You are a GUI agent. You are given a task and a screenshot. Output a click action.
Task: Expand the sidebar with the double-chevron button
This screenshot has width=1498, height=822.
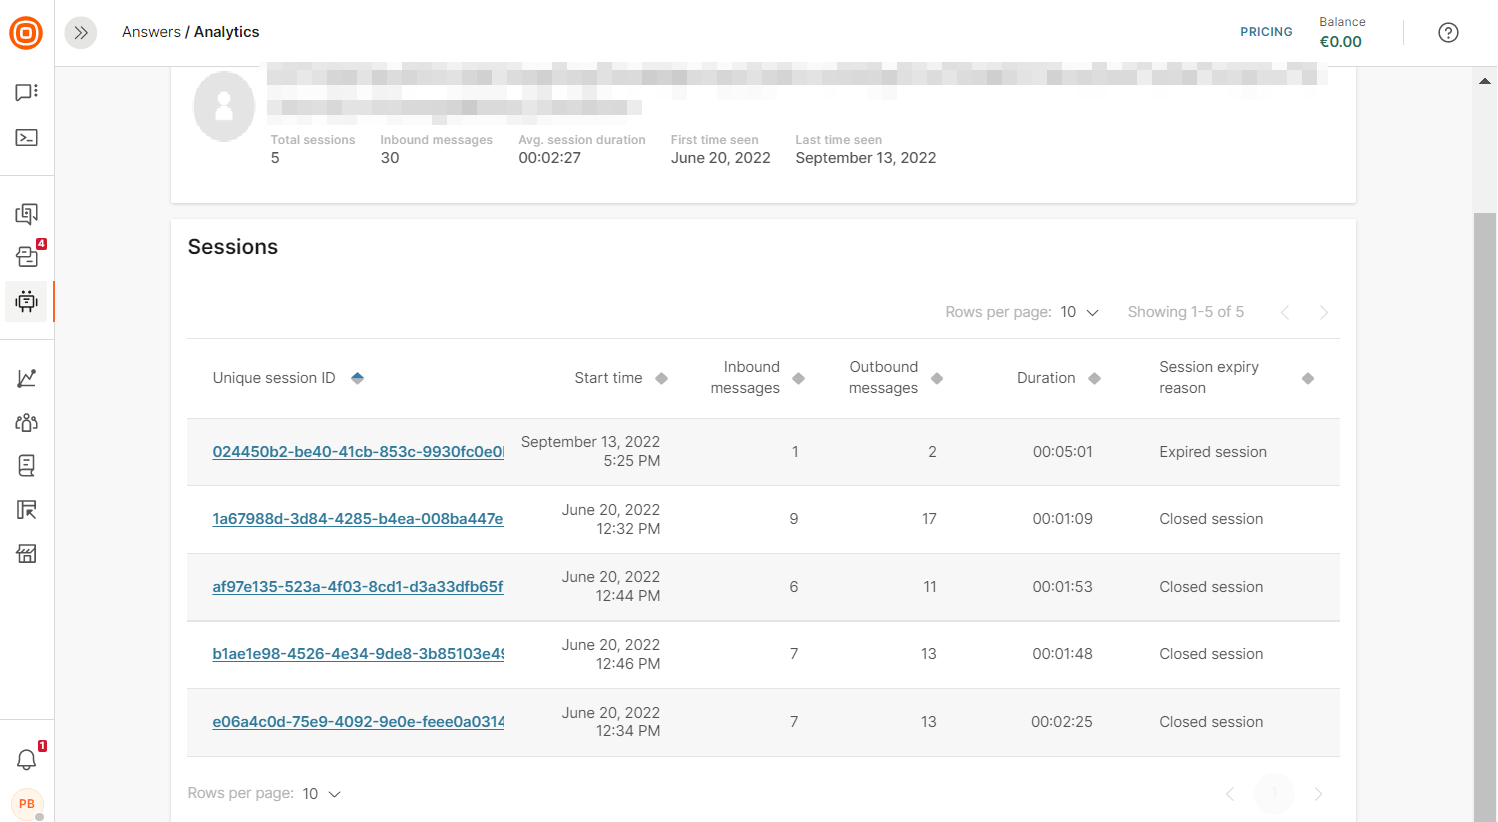(81, 33)
